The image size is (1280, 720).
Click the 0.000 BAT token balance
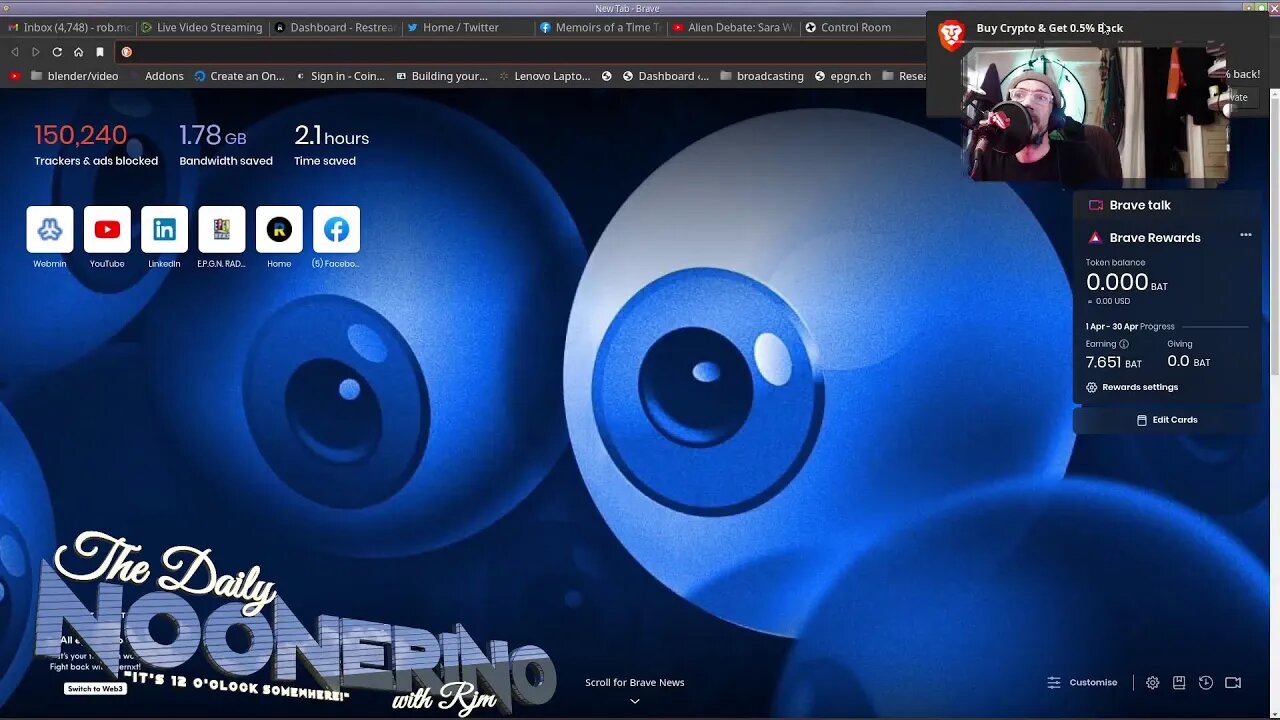click(x=1127, y=283)
